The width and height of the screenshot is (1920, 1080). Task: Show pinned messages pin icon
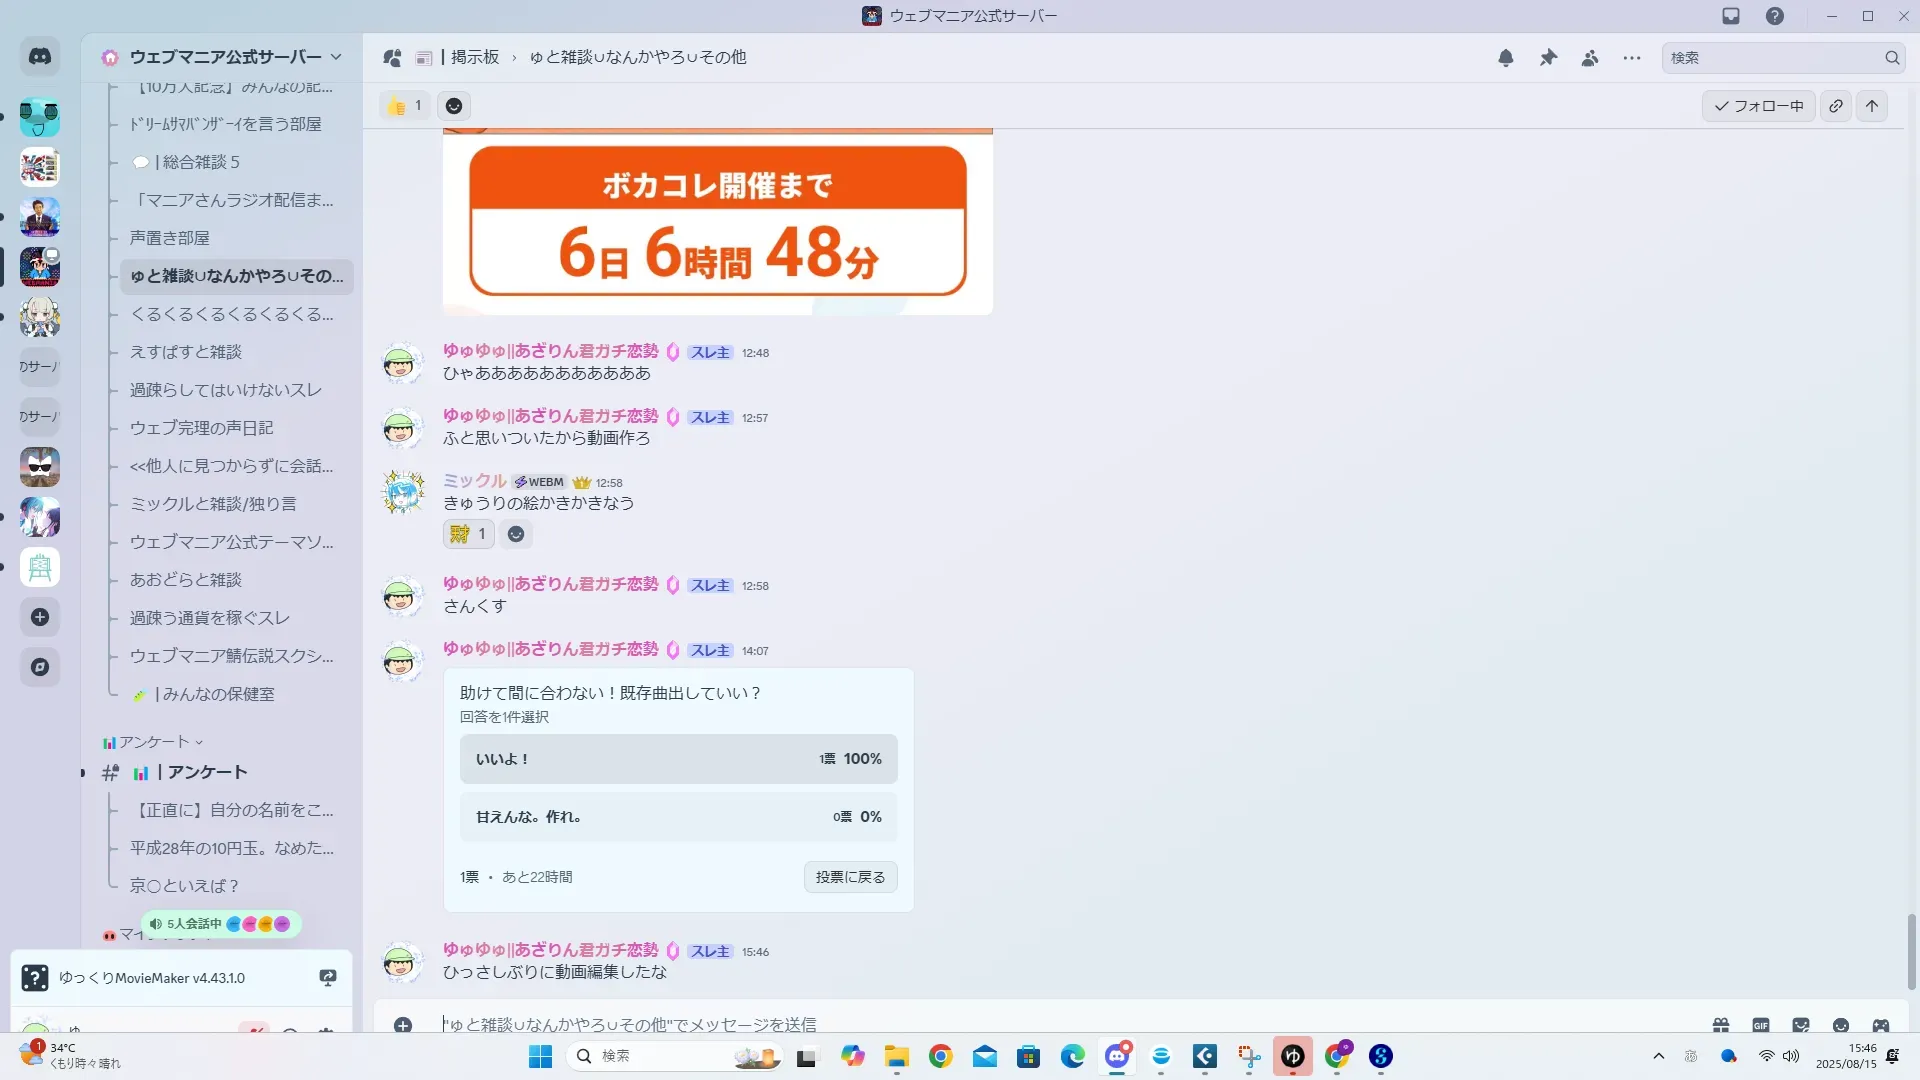pyautogui.click(x=1548, y=58)
